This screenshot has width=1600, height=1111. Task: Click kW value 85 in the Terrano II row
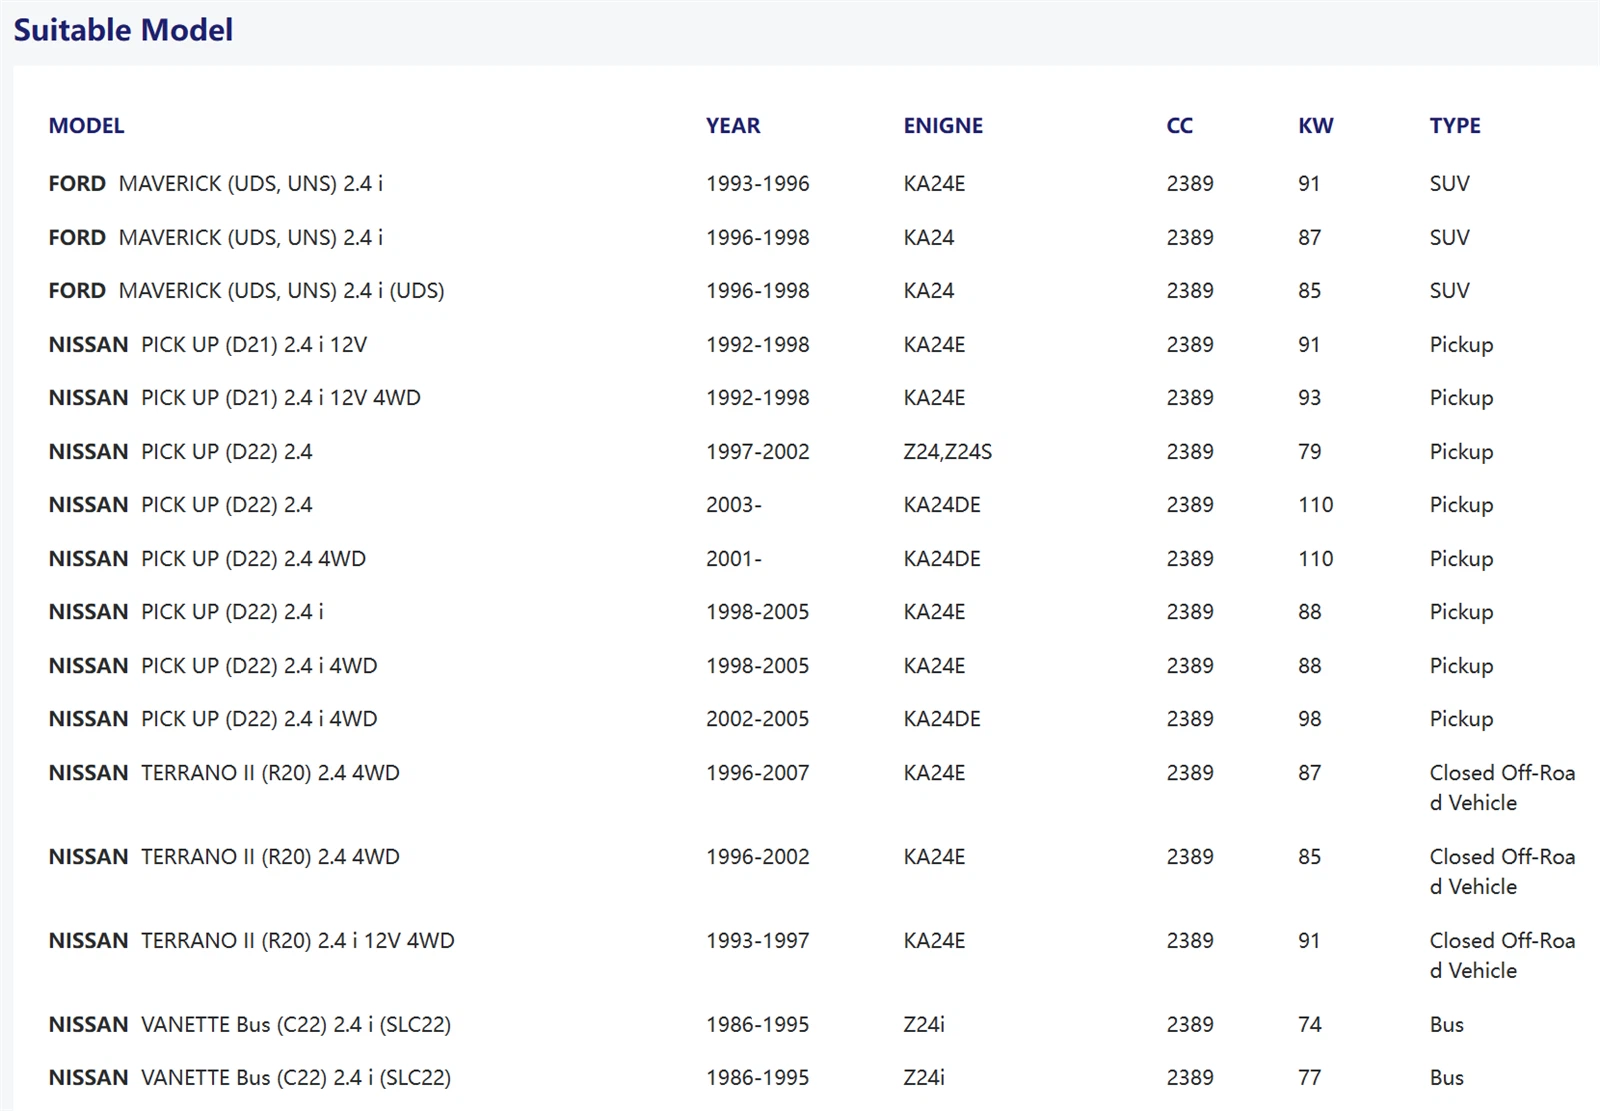[x=1310, y=857]
